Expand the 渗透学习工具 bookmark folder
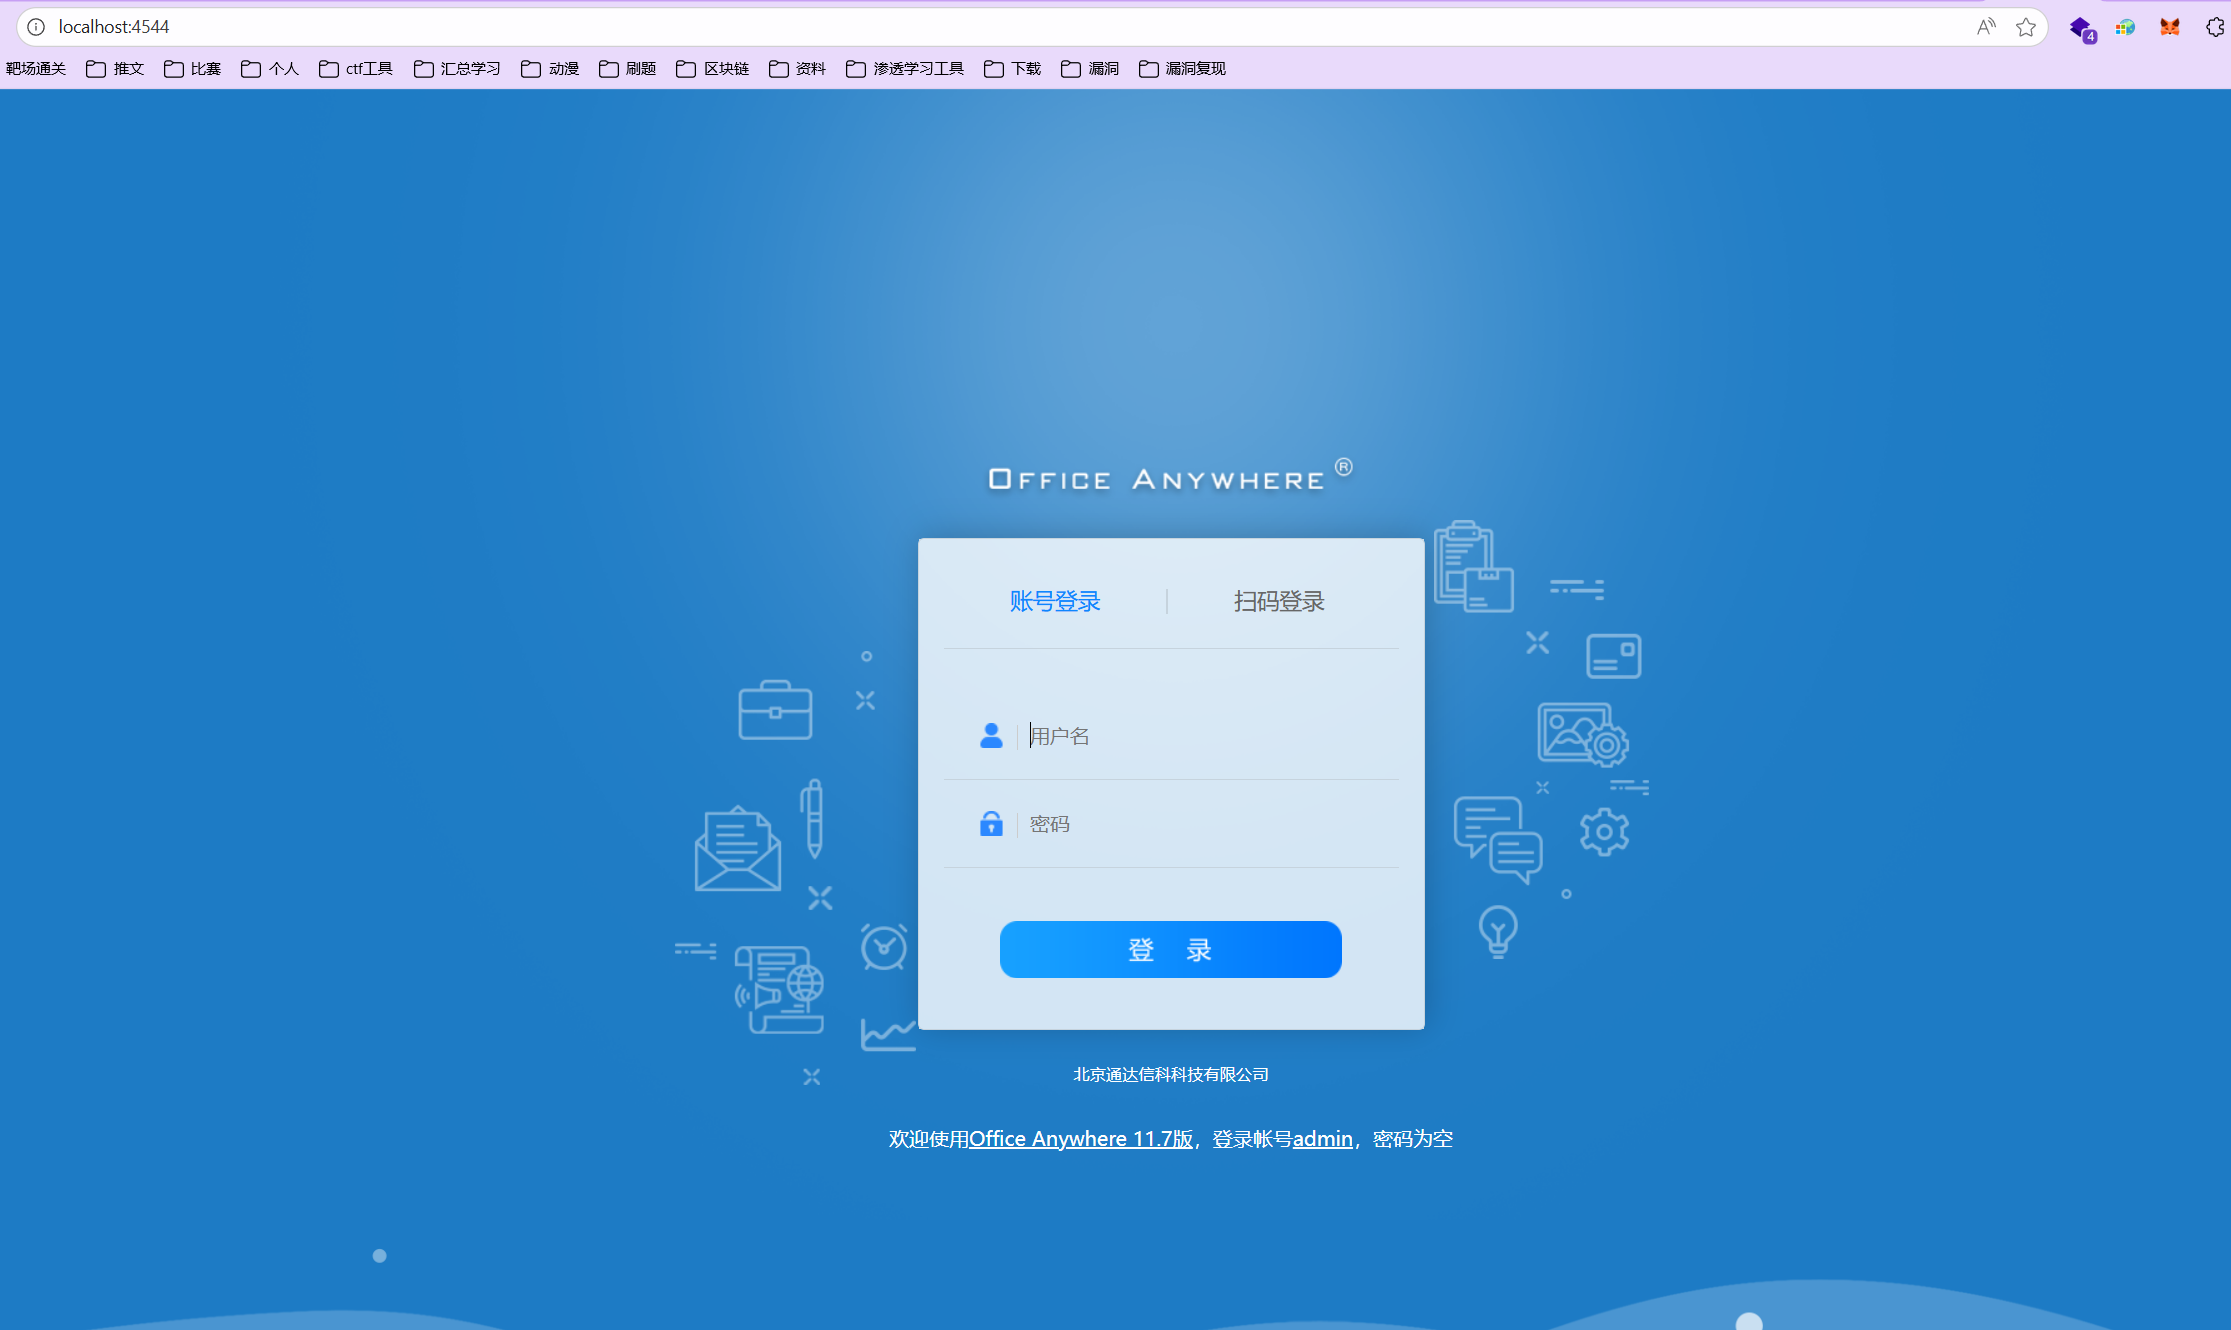Viewport: 2231px width, 1330px height. (x=905, y=69)
